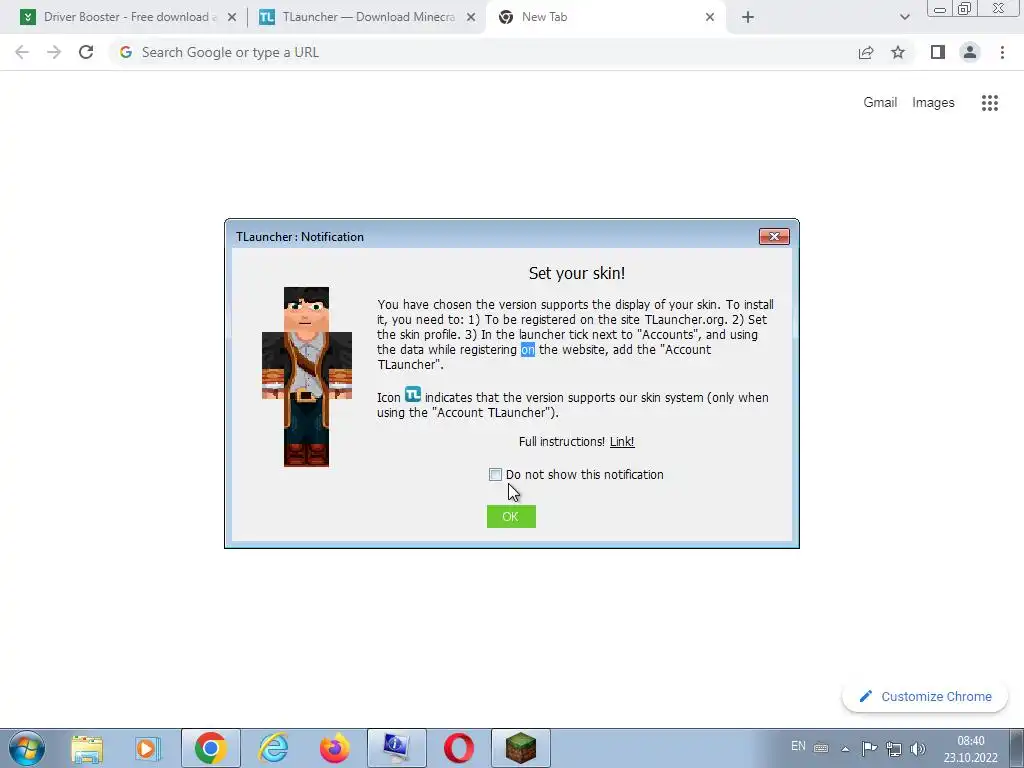Viewport: 1024px width, 768px height.
Task: Show hidden system tray icons
Action: click(845, 749)
